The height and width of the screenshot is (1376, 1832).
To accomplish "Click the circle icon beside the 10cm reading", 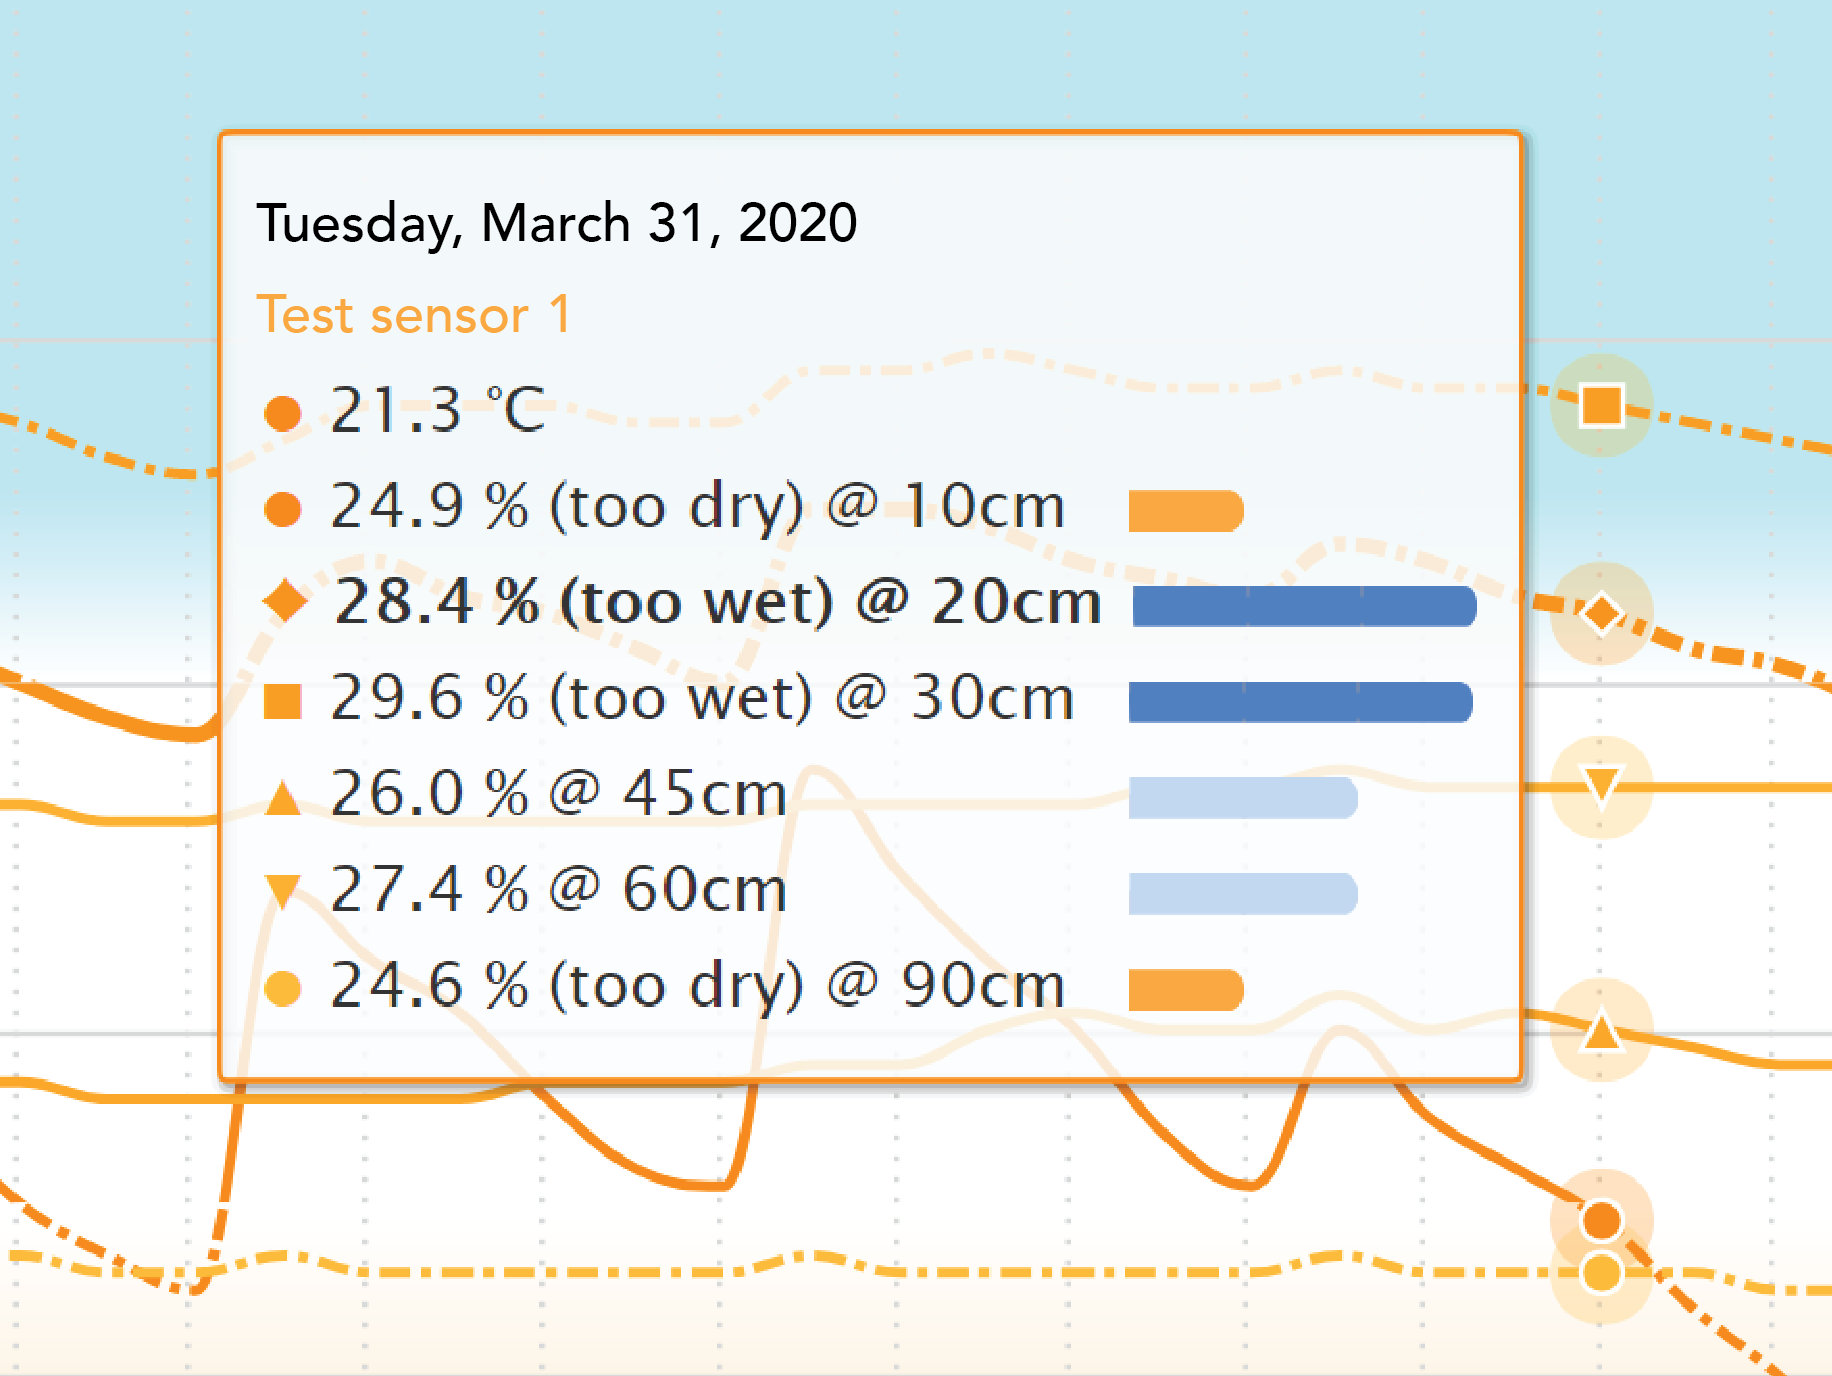I will [283, 508].
